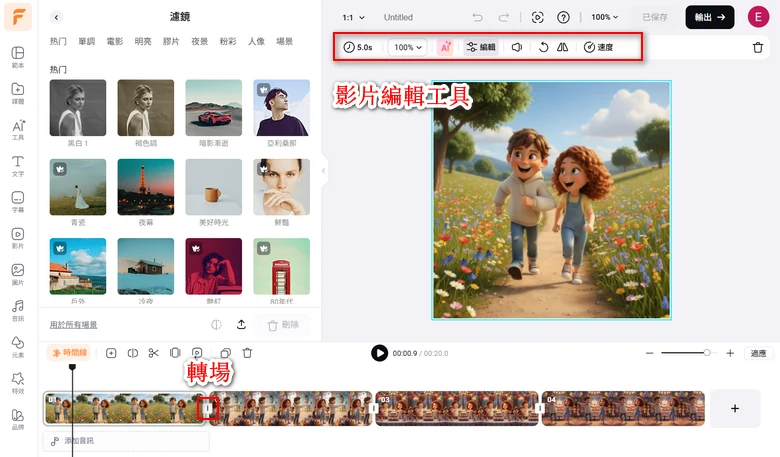Switch to the 粉彩 filter tab

pyautogui.click(x=228, y=41)
